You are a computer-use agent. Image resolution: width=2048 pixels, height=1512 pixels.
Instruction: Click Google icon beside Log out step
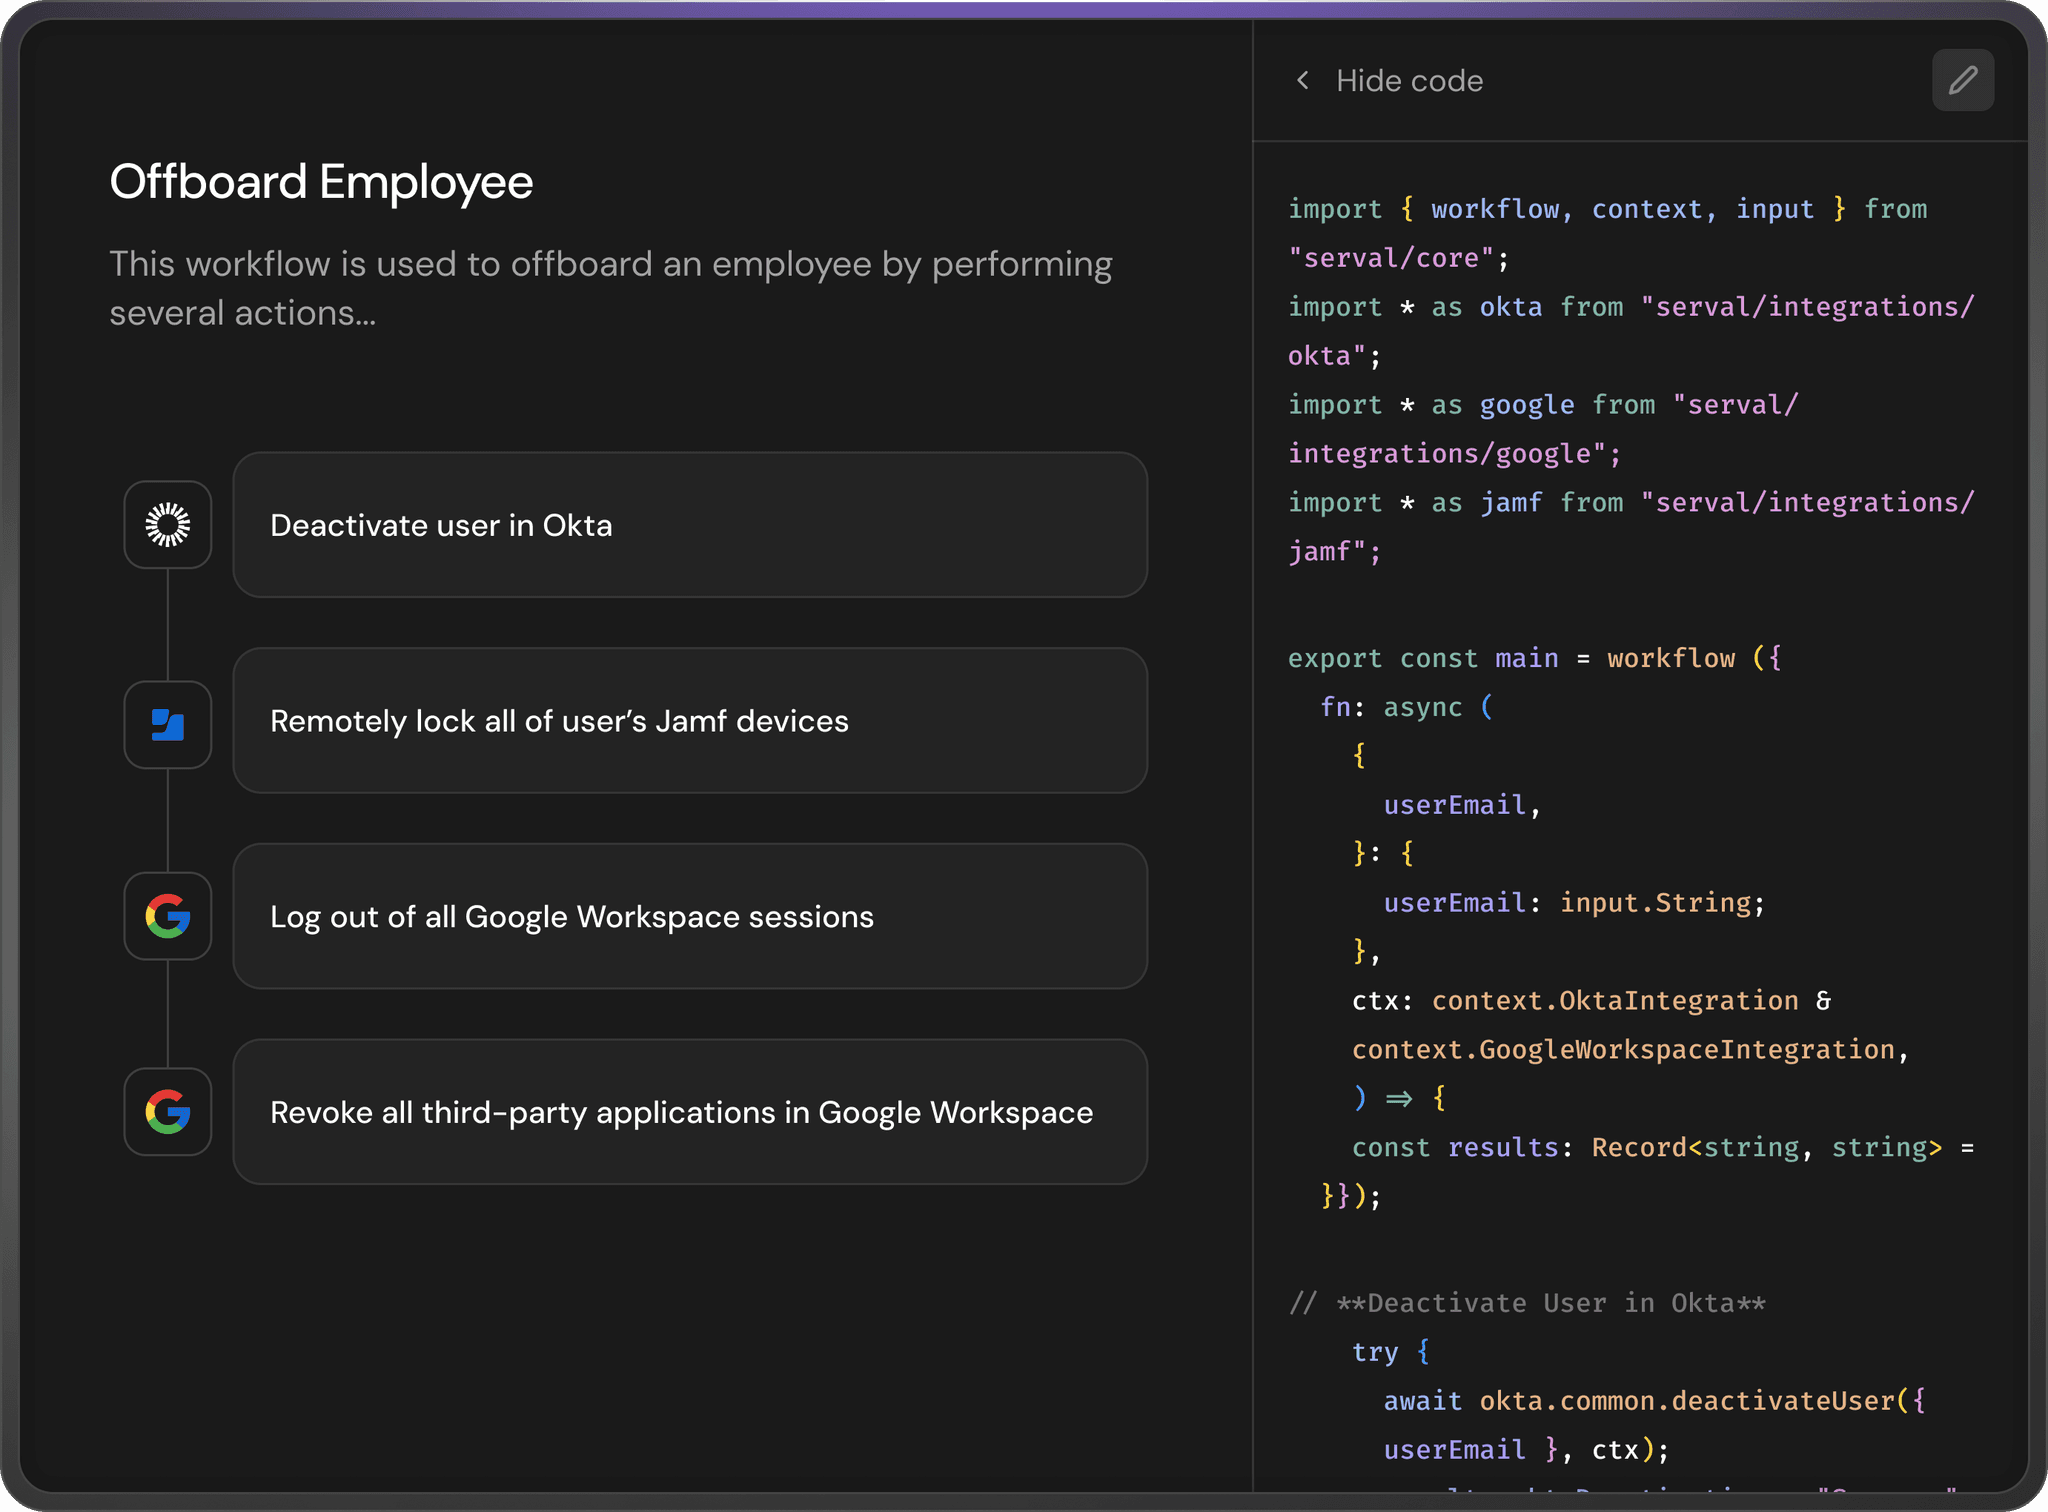click(x=168, y=916)
